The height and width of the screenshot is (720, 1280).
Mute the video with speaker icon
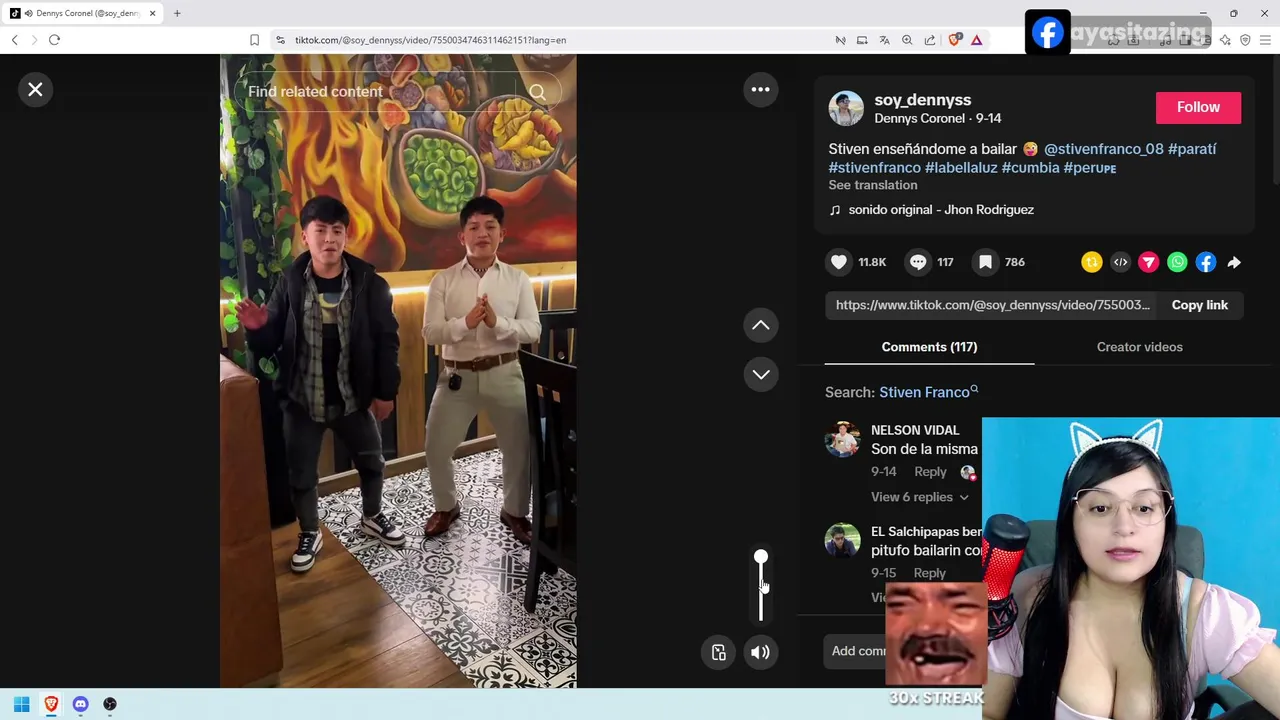760,652
